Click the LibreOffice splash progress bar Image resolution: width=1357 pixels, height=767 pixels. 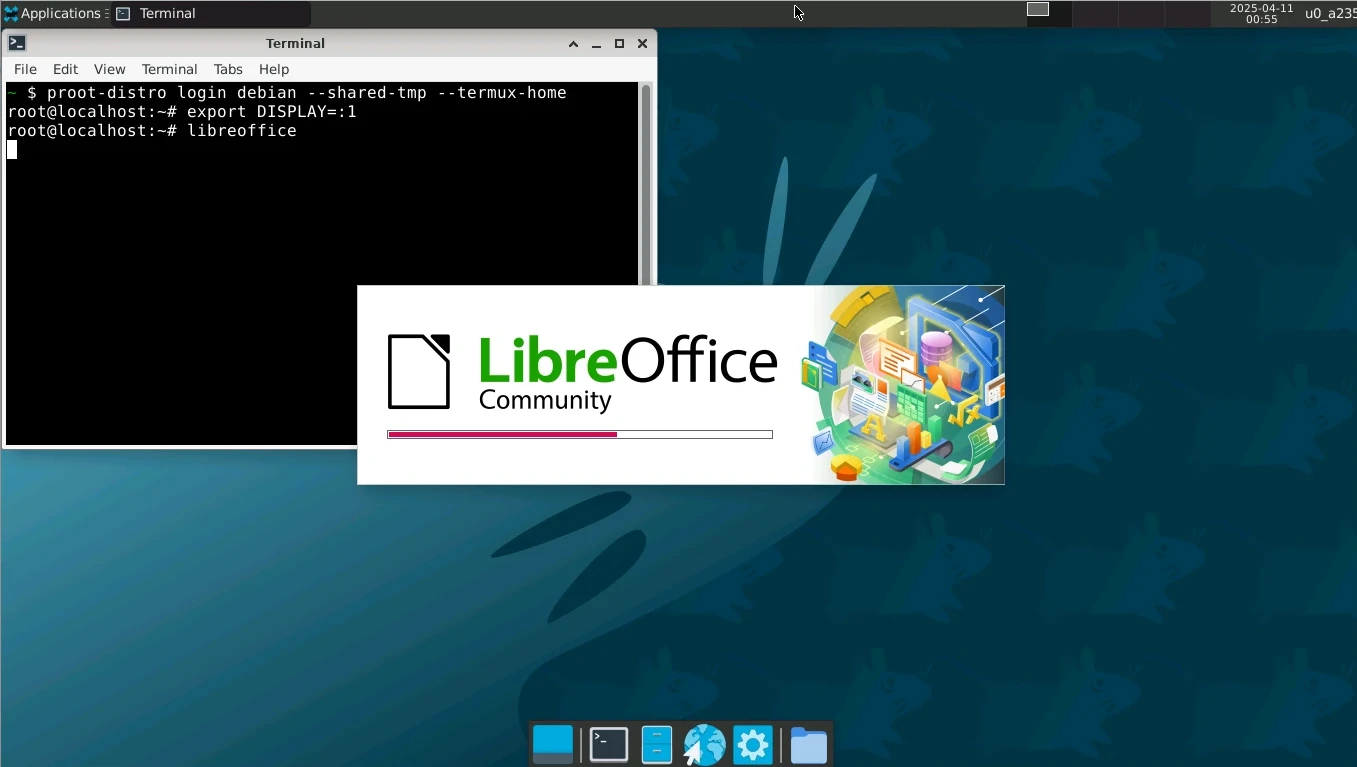point(579,434)
